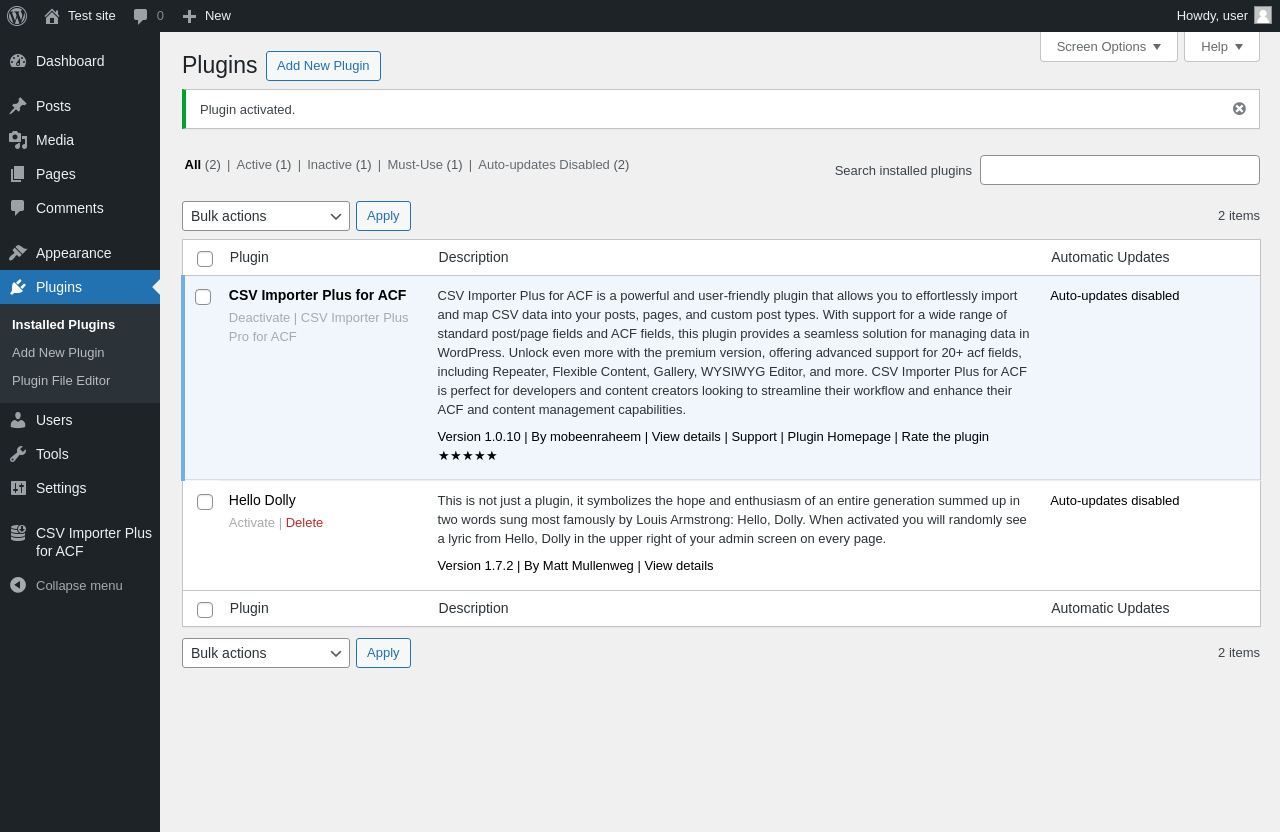Open View details for CSV Importer Plus
Viewport: 1280px width, 832px height.
point(686,437)
